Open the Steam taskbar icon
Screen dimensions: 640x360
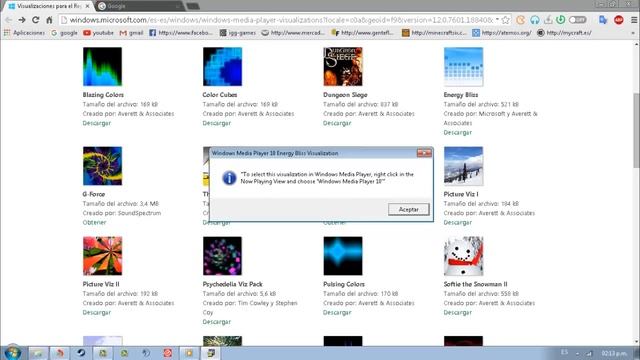tap(81, 353)
